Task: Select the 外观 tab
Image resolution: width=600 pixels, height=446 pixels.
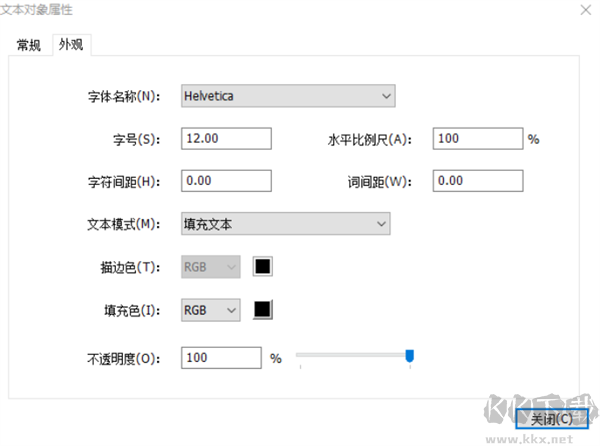Action: pos(71,45)
